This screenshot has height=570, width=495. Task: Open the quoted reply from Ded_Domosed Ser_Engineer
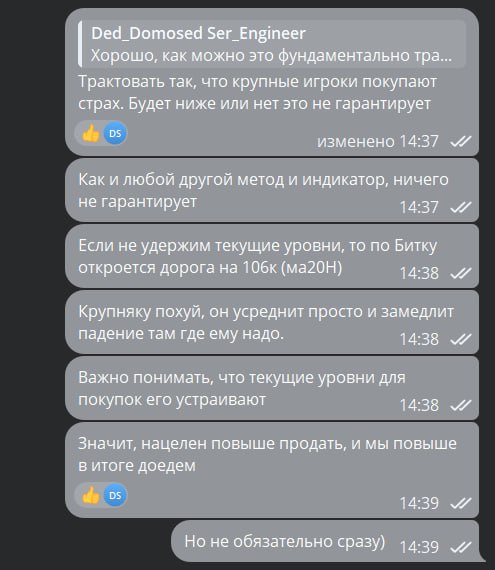(x=272, y=44)
